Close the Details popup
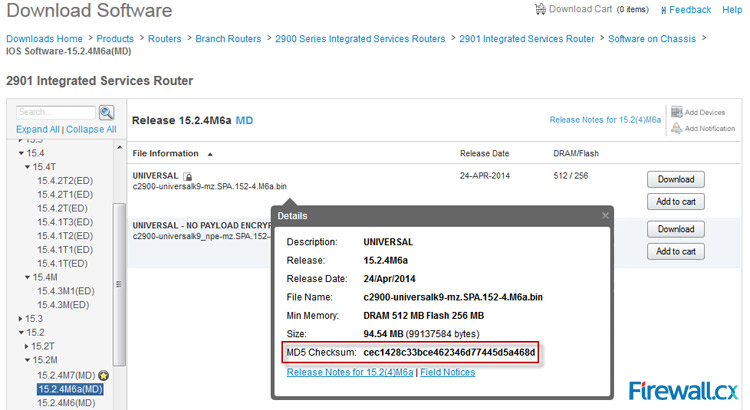 pos(605,215)
